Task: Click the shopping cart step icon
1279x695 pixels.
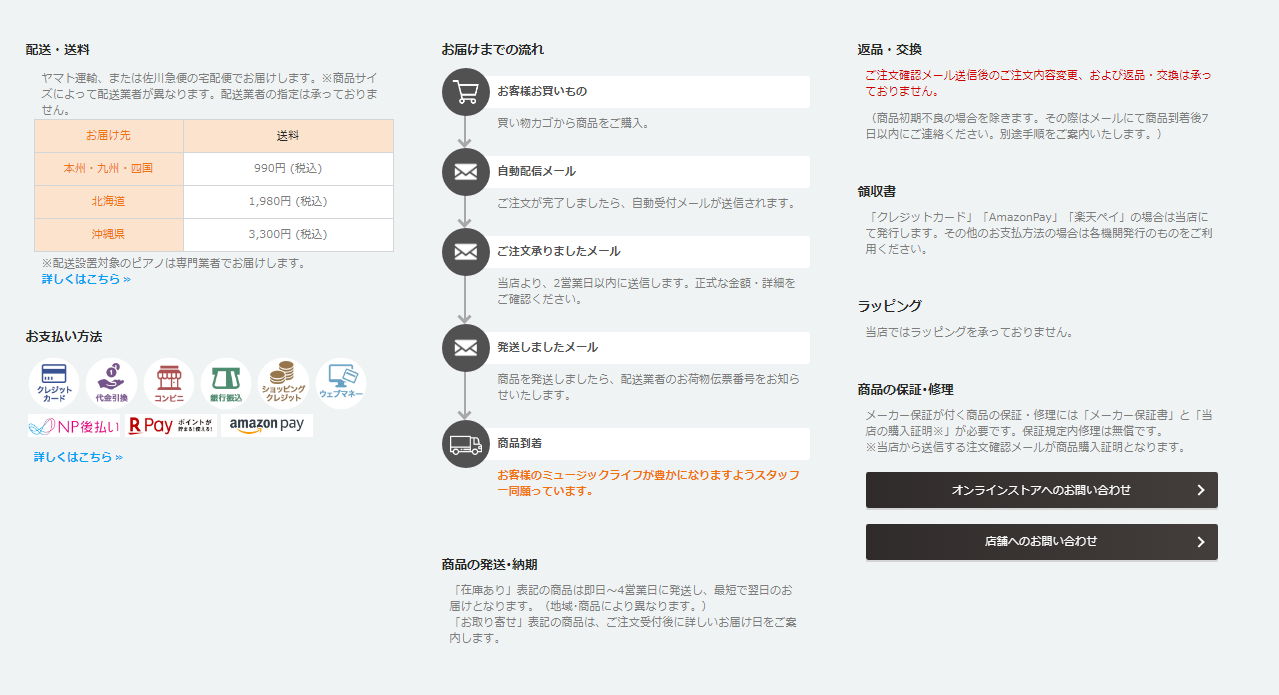Action: point(465,92)
